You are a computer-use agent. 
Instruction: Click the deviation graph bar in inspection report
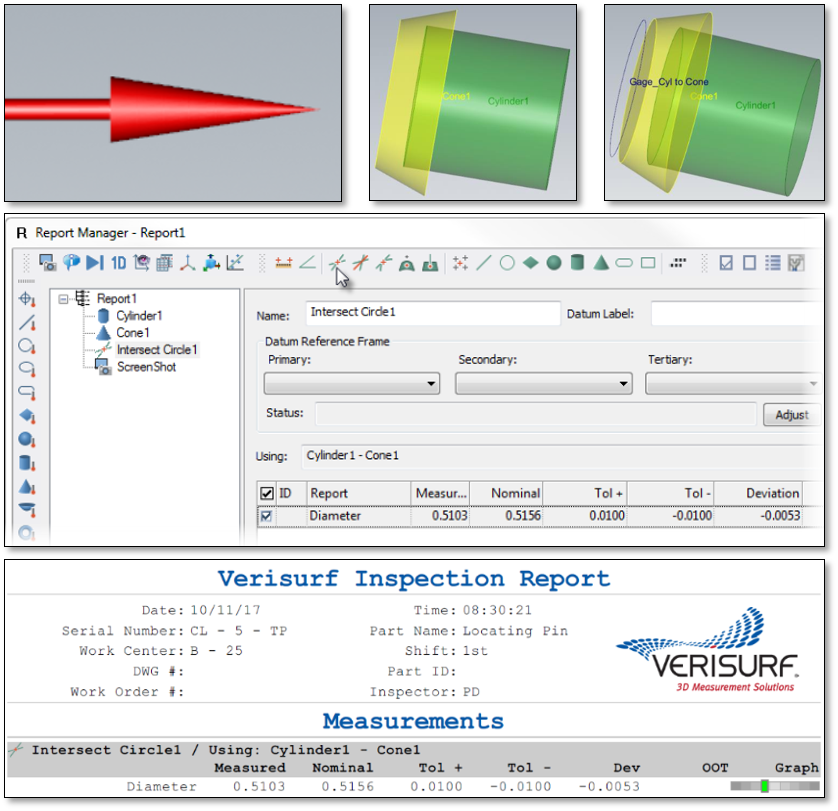click(774, 786)
